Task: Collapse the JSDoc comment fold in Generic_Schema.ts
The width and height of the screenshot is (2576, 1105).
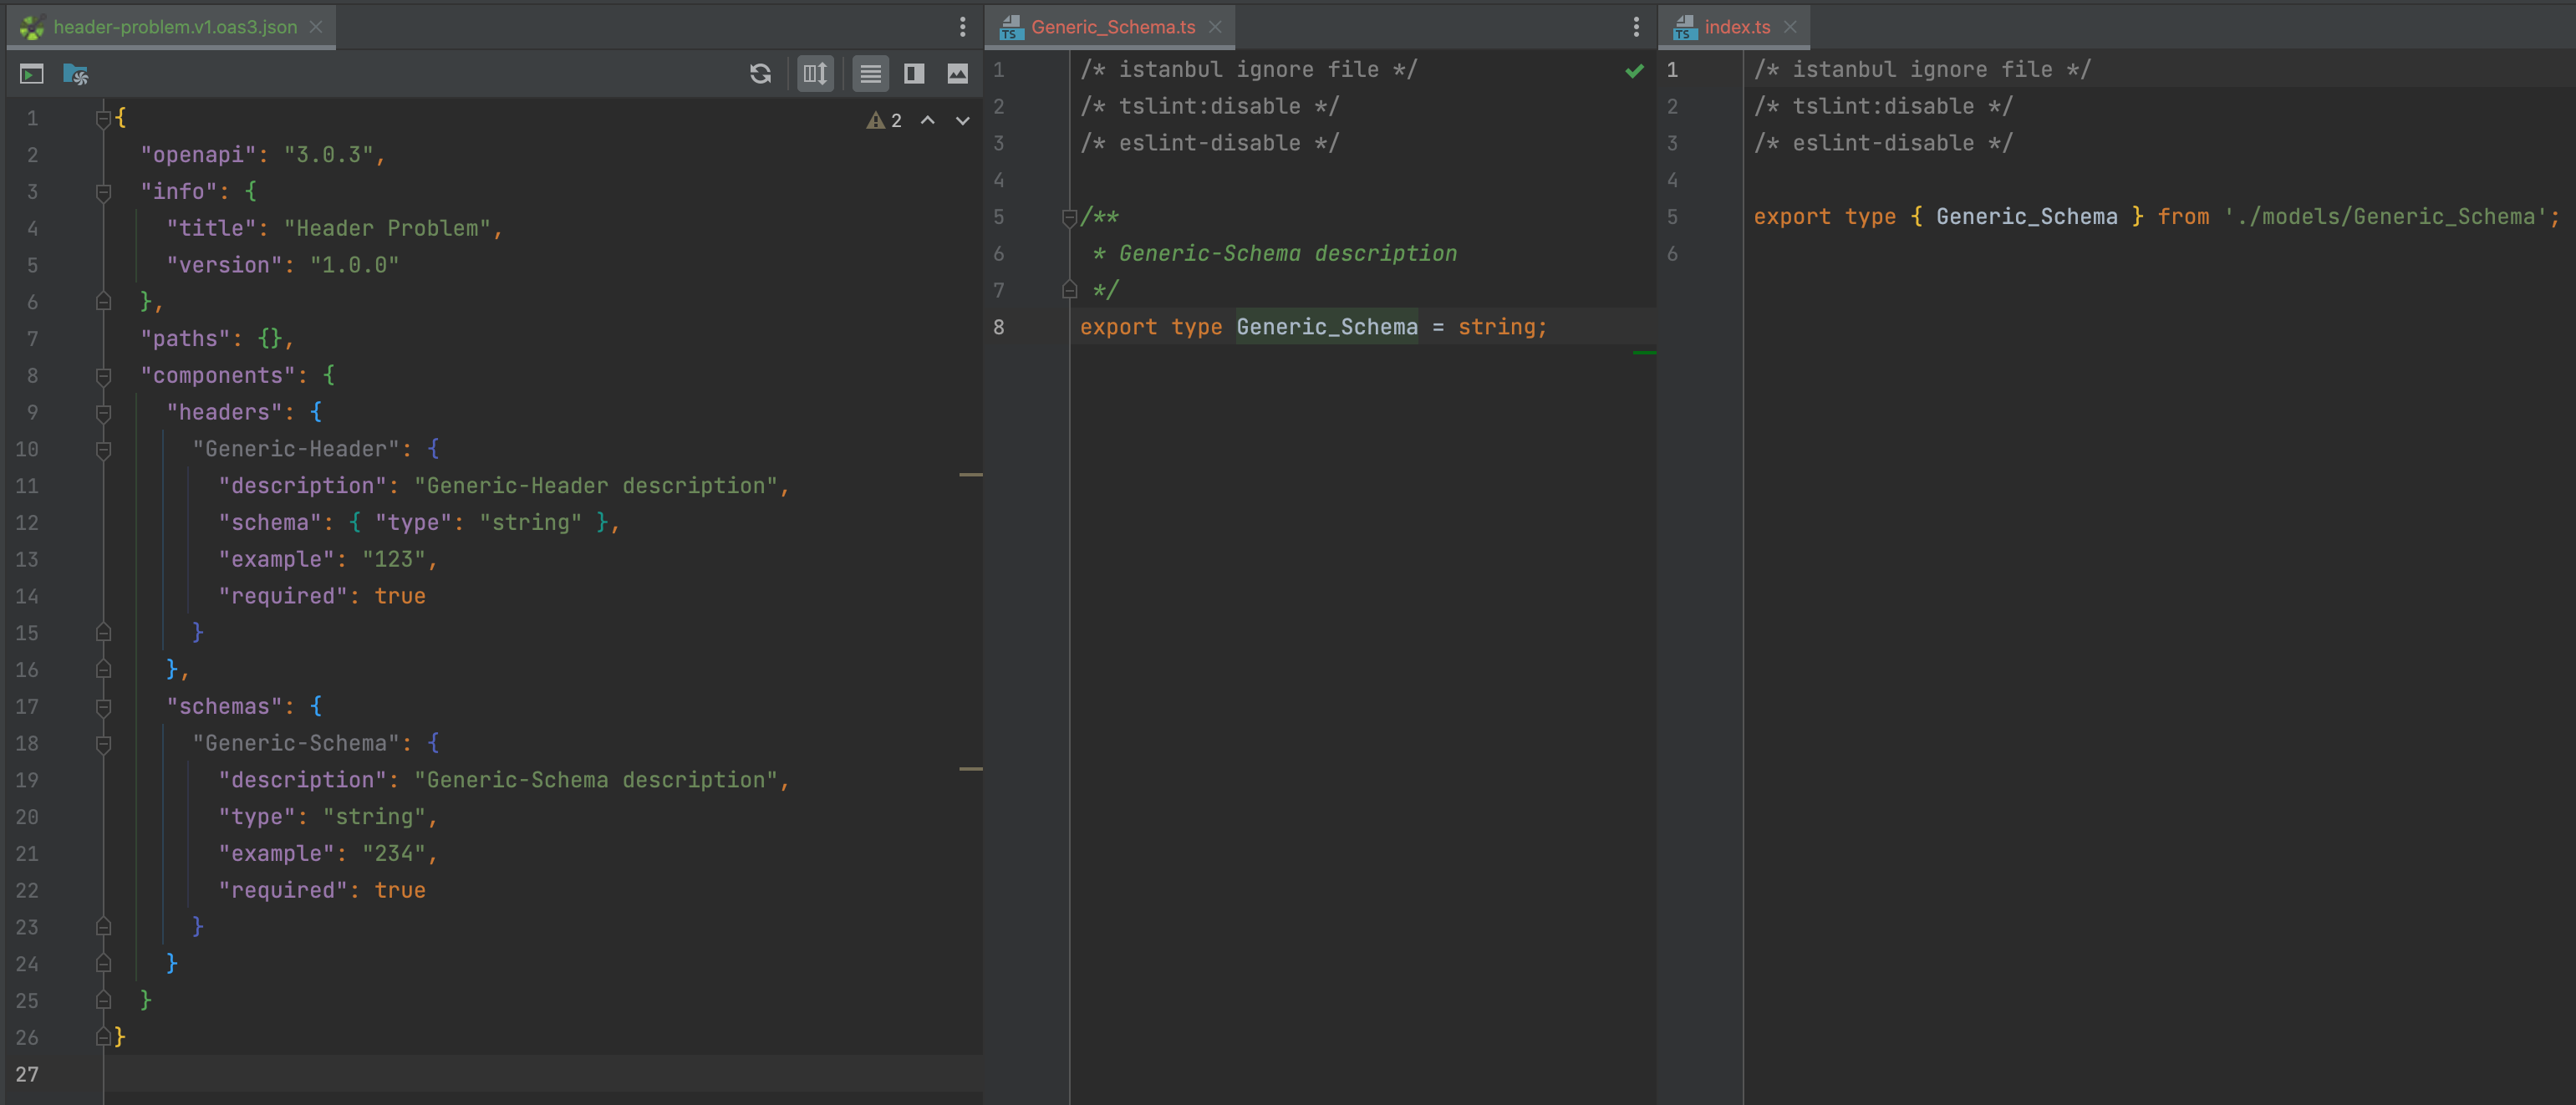Action: coord(1068,217)
